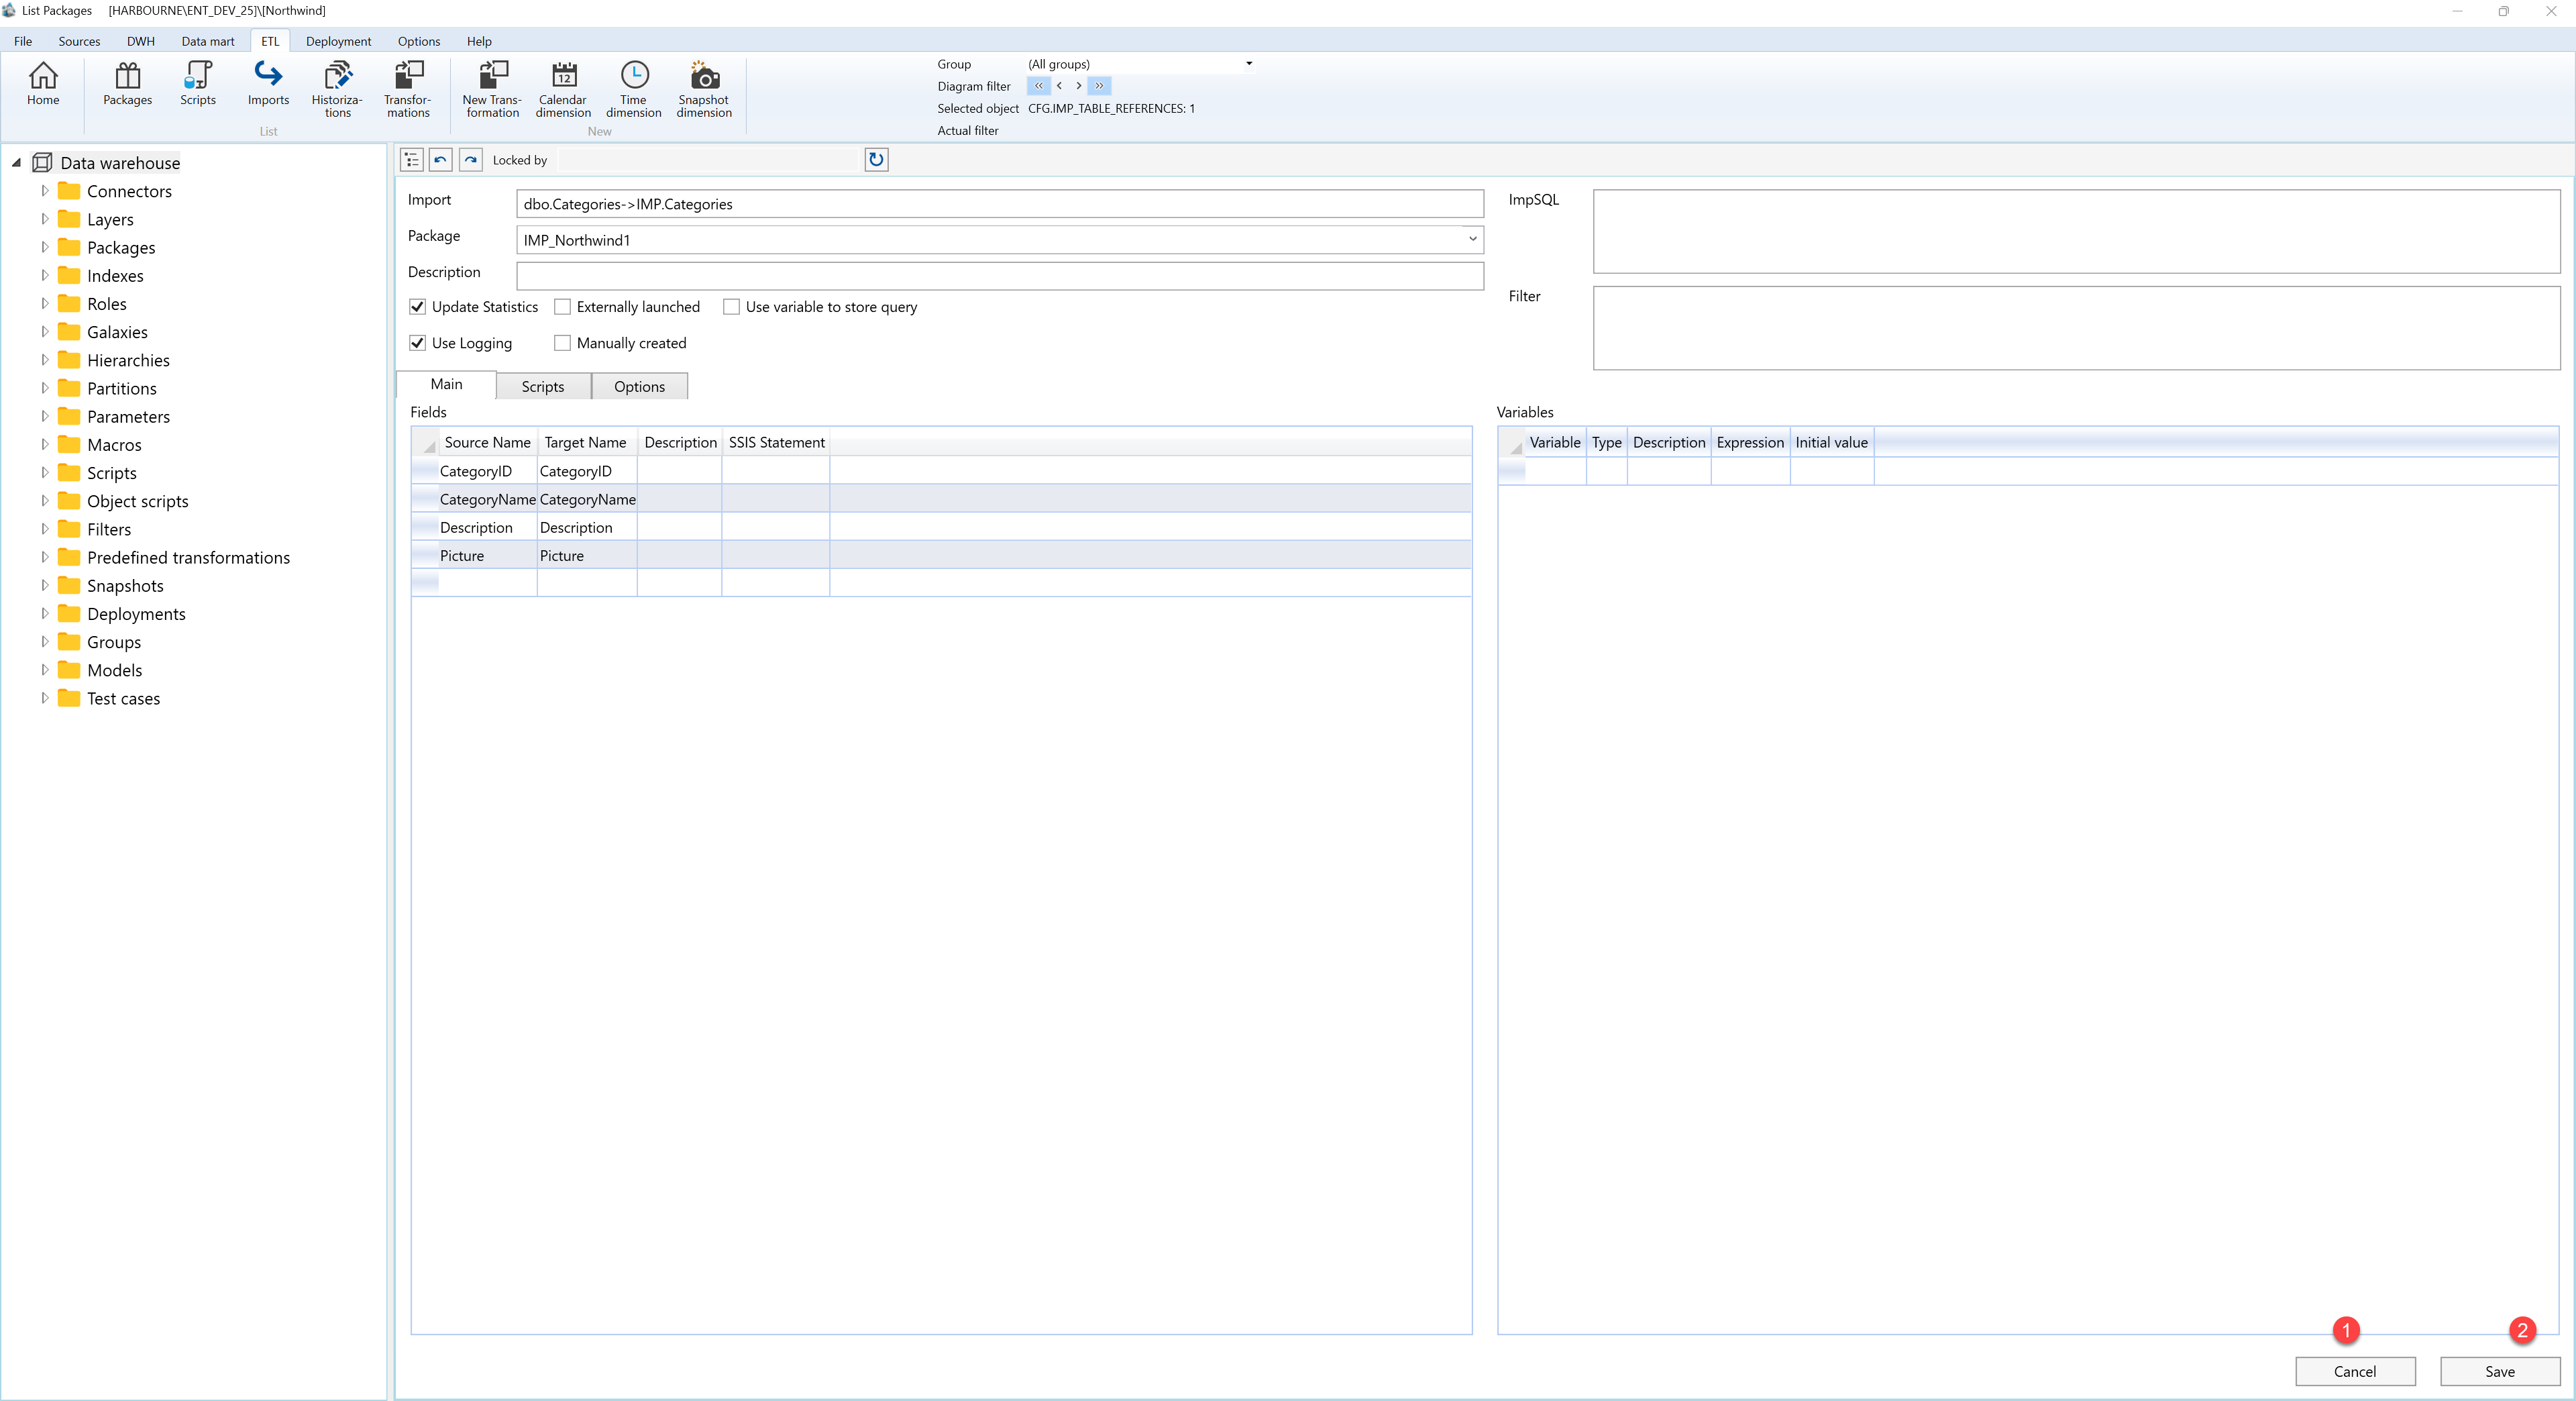The image size is (2576, 1401).
Task: Switch to the Data mart ribbon tab
Action: coord(208,41)
